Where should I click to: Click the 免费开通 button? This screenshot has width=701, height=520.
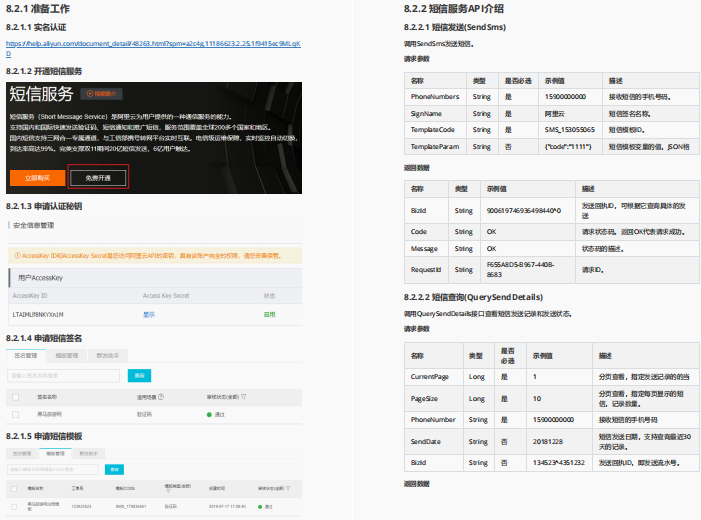(x=98, y=178)
